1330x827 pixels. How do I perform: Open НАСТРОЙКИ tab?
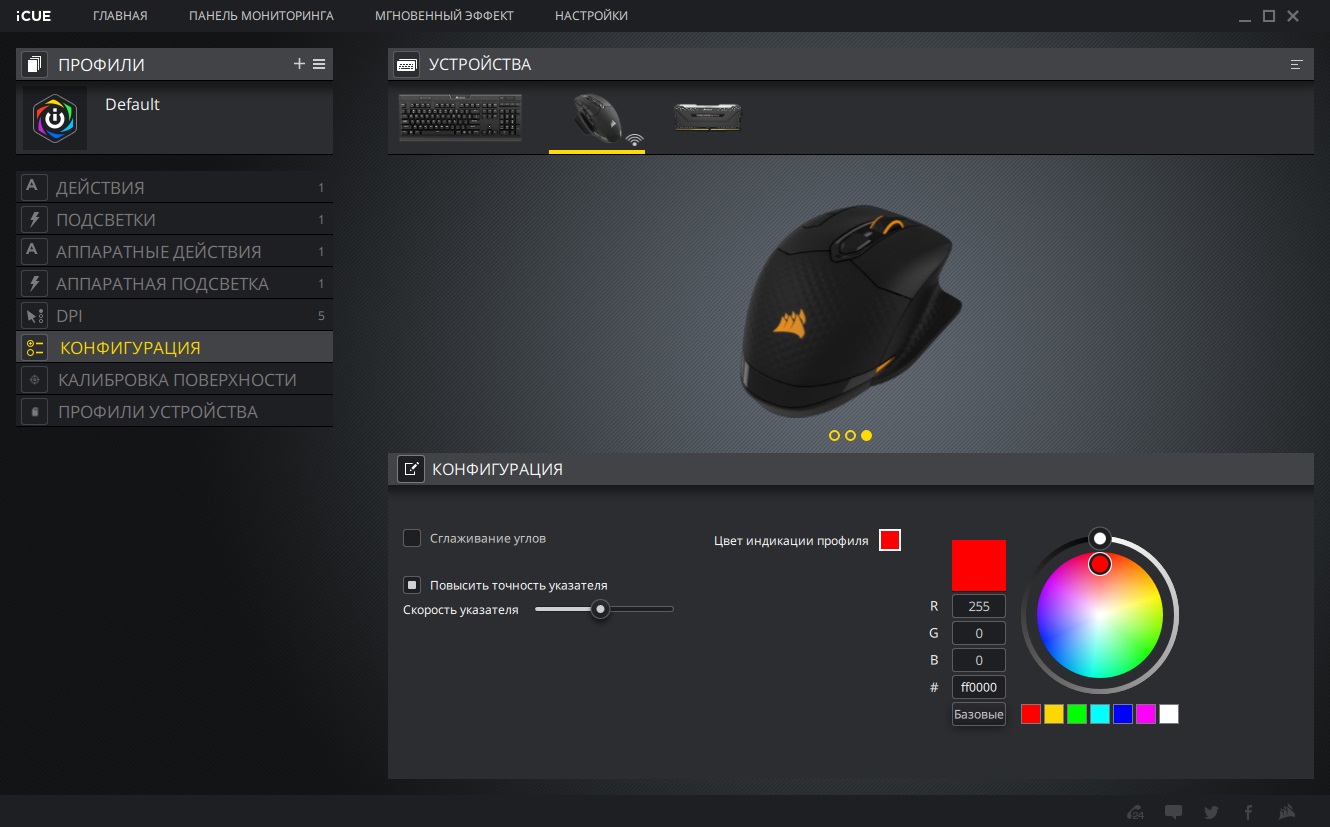coord(591,16)
